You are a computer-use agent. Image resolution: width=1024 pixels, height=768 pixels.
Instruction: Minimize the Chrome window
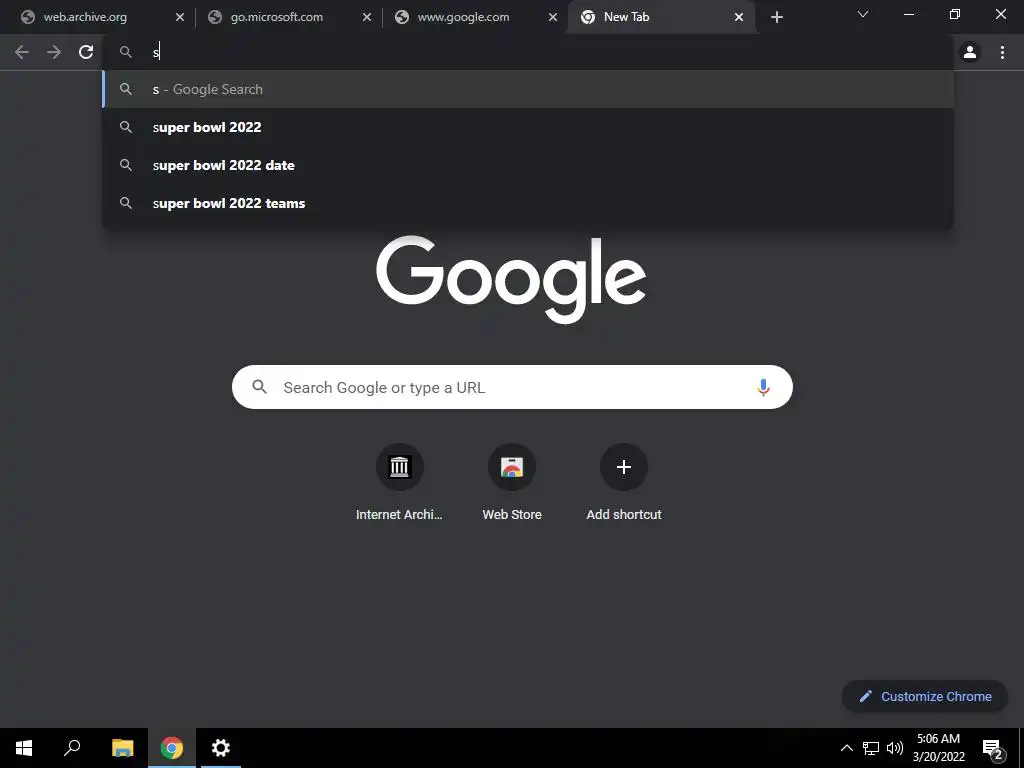tap(908, 14)
